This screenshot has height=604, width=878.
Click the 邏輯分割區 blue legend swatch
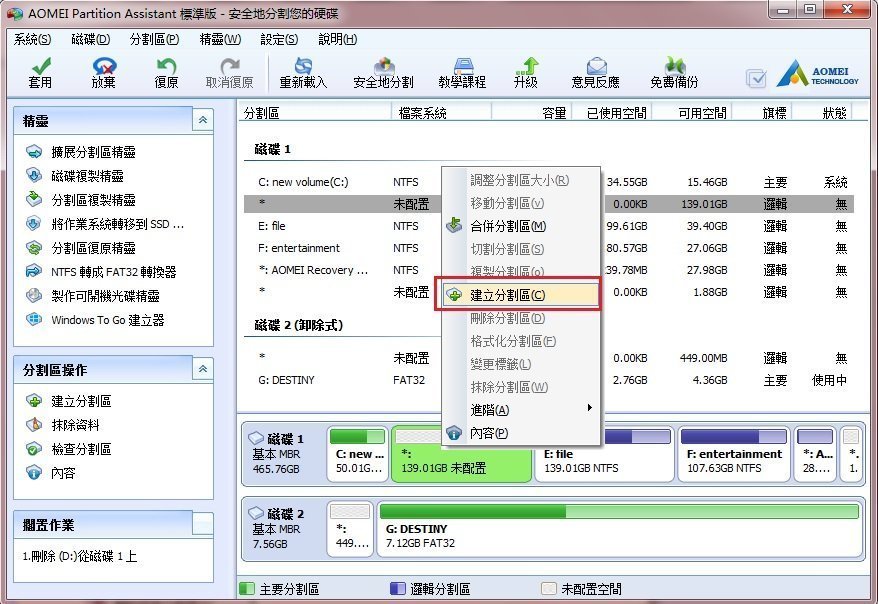tap(398, 588)
